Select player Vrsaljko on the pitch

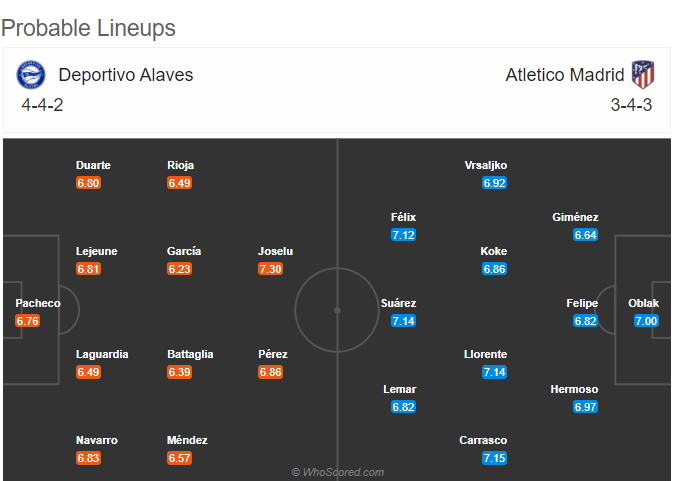pos(485,165)
